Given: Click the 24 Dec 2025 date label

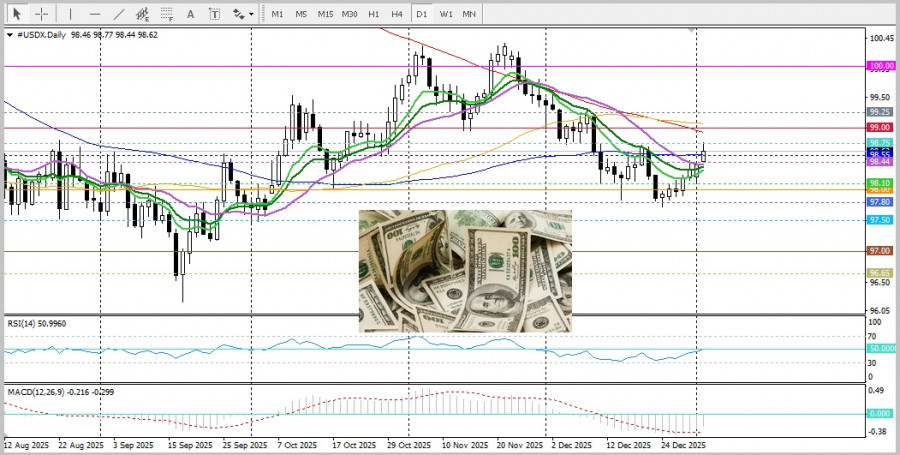Looking at the screenshot, I should pyautogui.click(x=683, y=445).
